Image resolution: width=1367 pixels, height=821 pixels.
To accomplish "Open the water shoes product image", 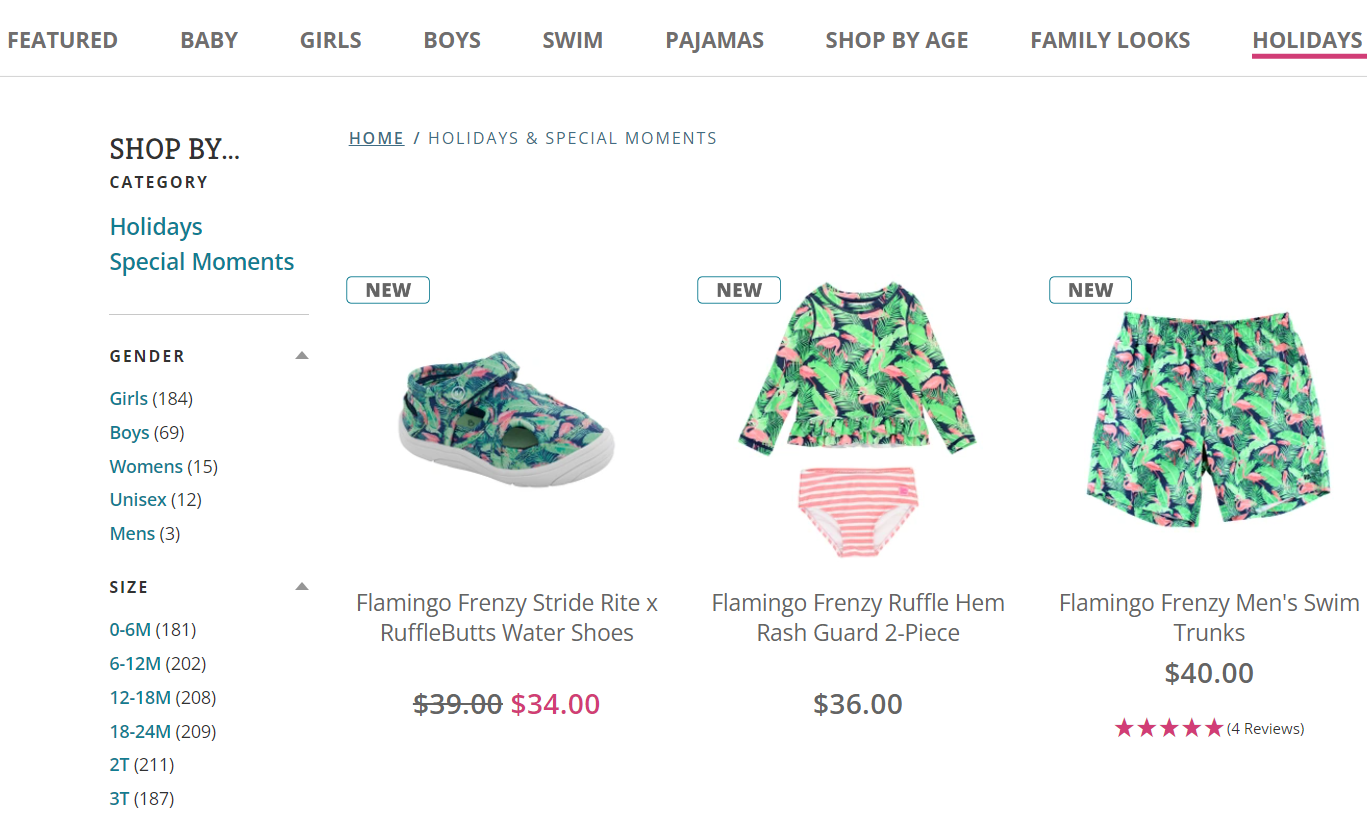I will click(x=506, y=420).
